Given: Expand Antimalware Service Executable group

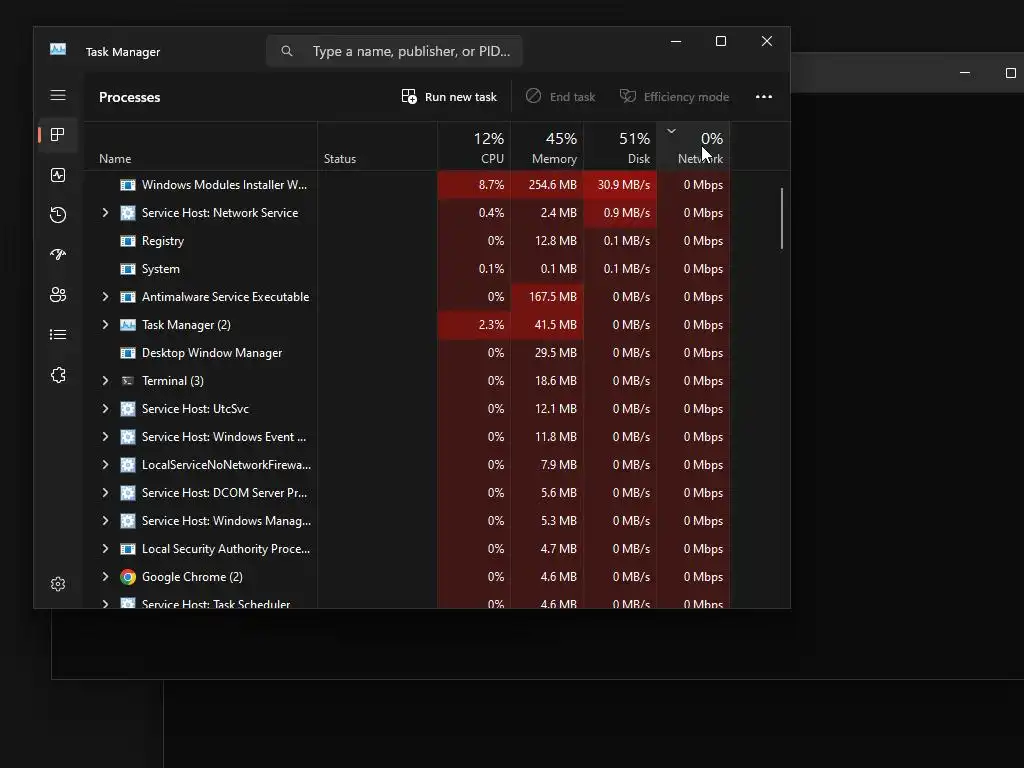Looking at the screenshot, I should (x=105, y=296).
